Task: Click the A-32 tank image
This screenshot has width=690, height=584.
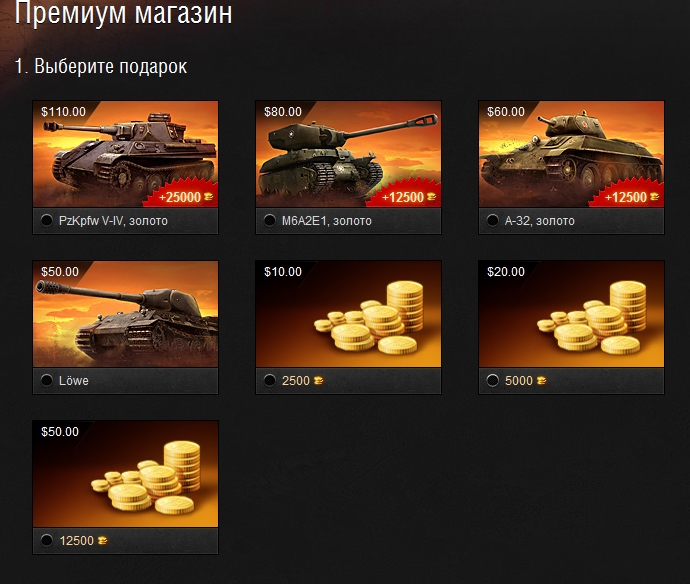Action: point(572,154)
